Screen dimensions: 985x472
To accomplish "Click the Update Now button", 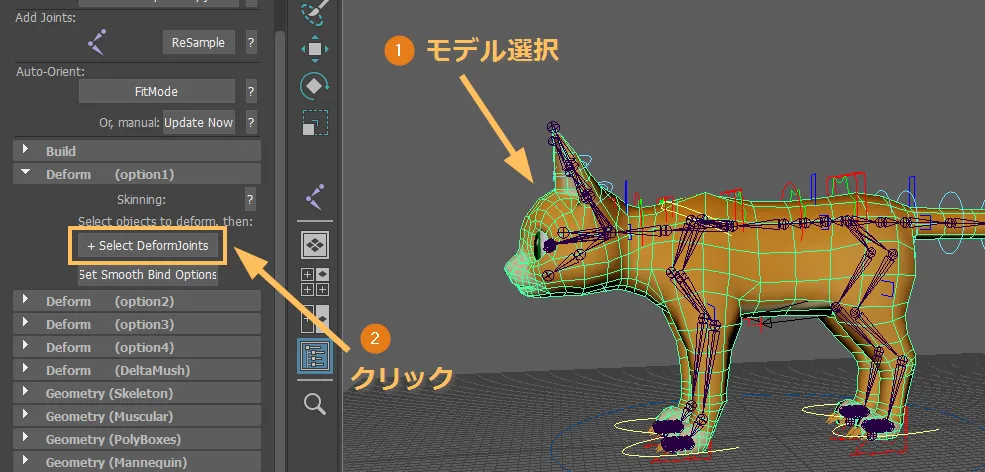I will click(x=199, y=122).
